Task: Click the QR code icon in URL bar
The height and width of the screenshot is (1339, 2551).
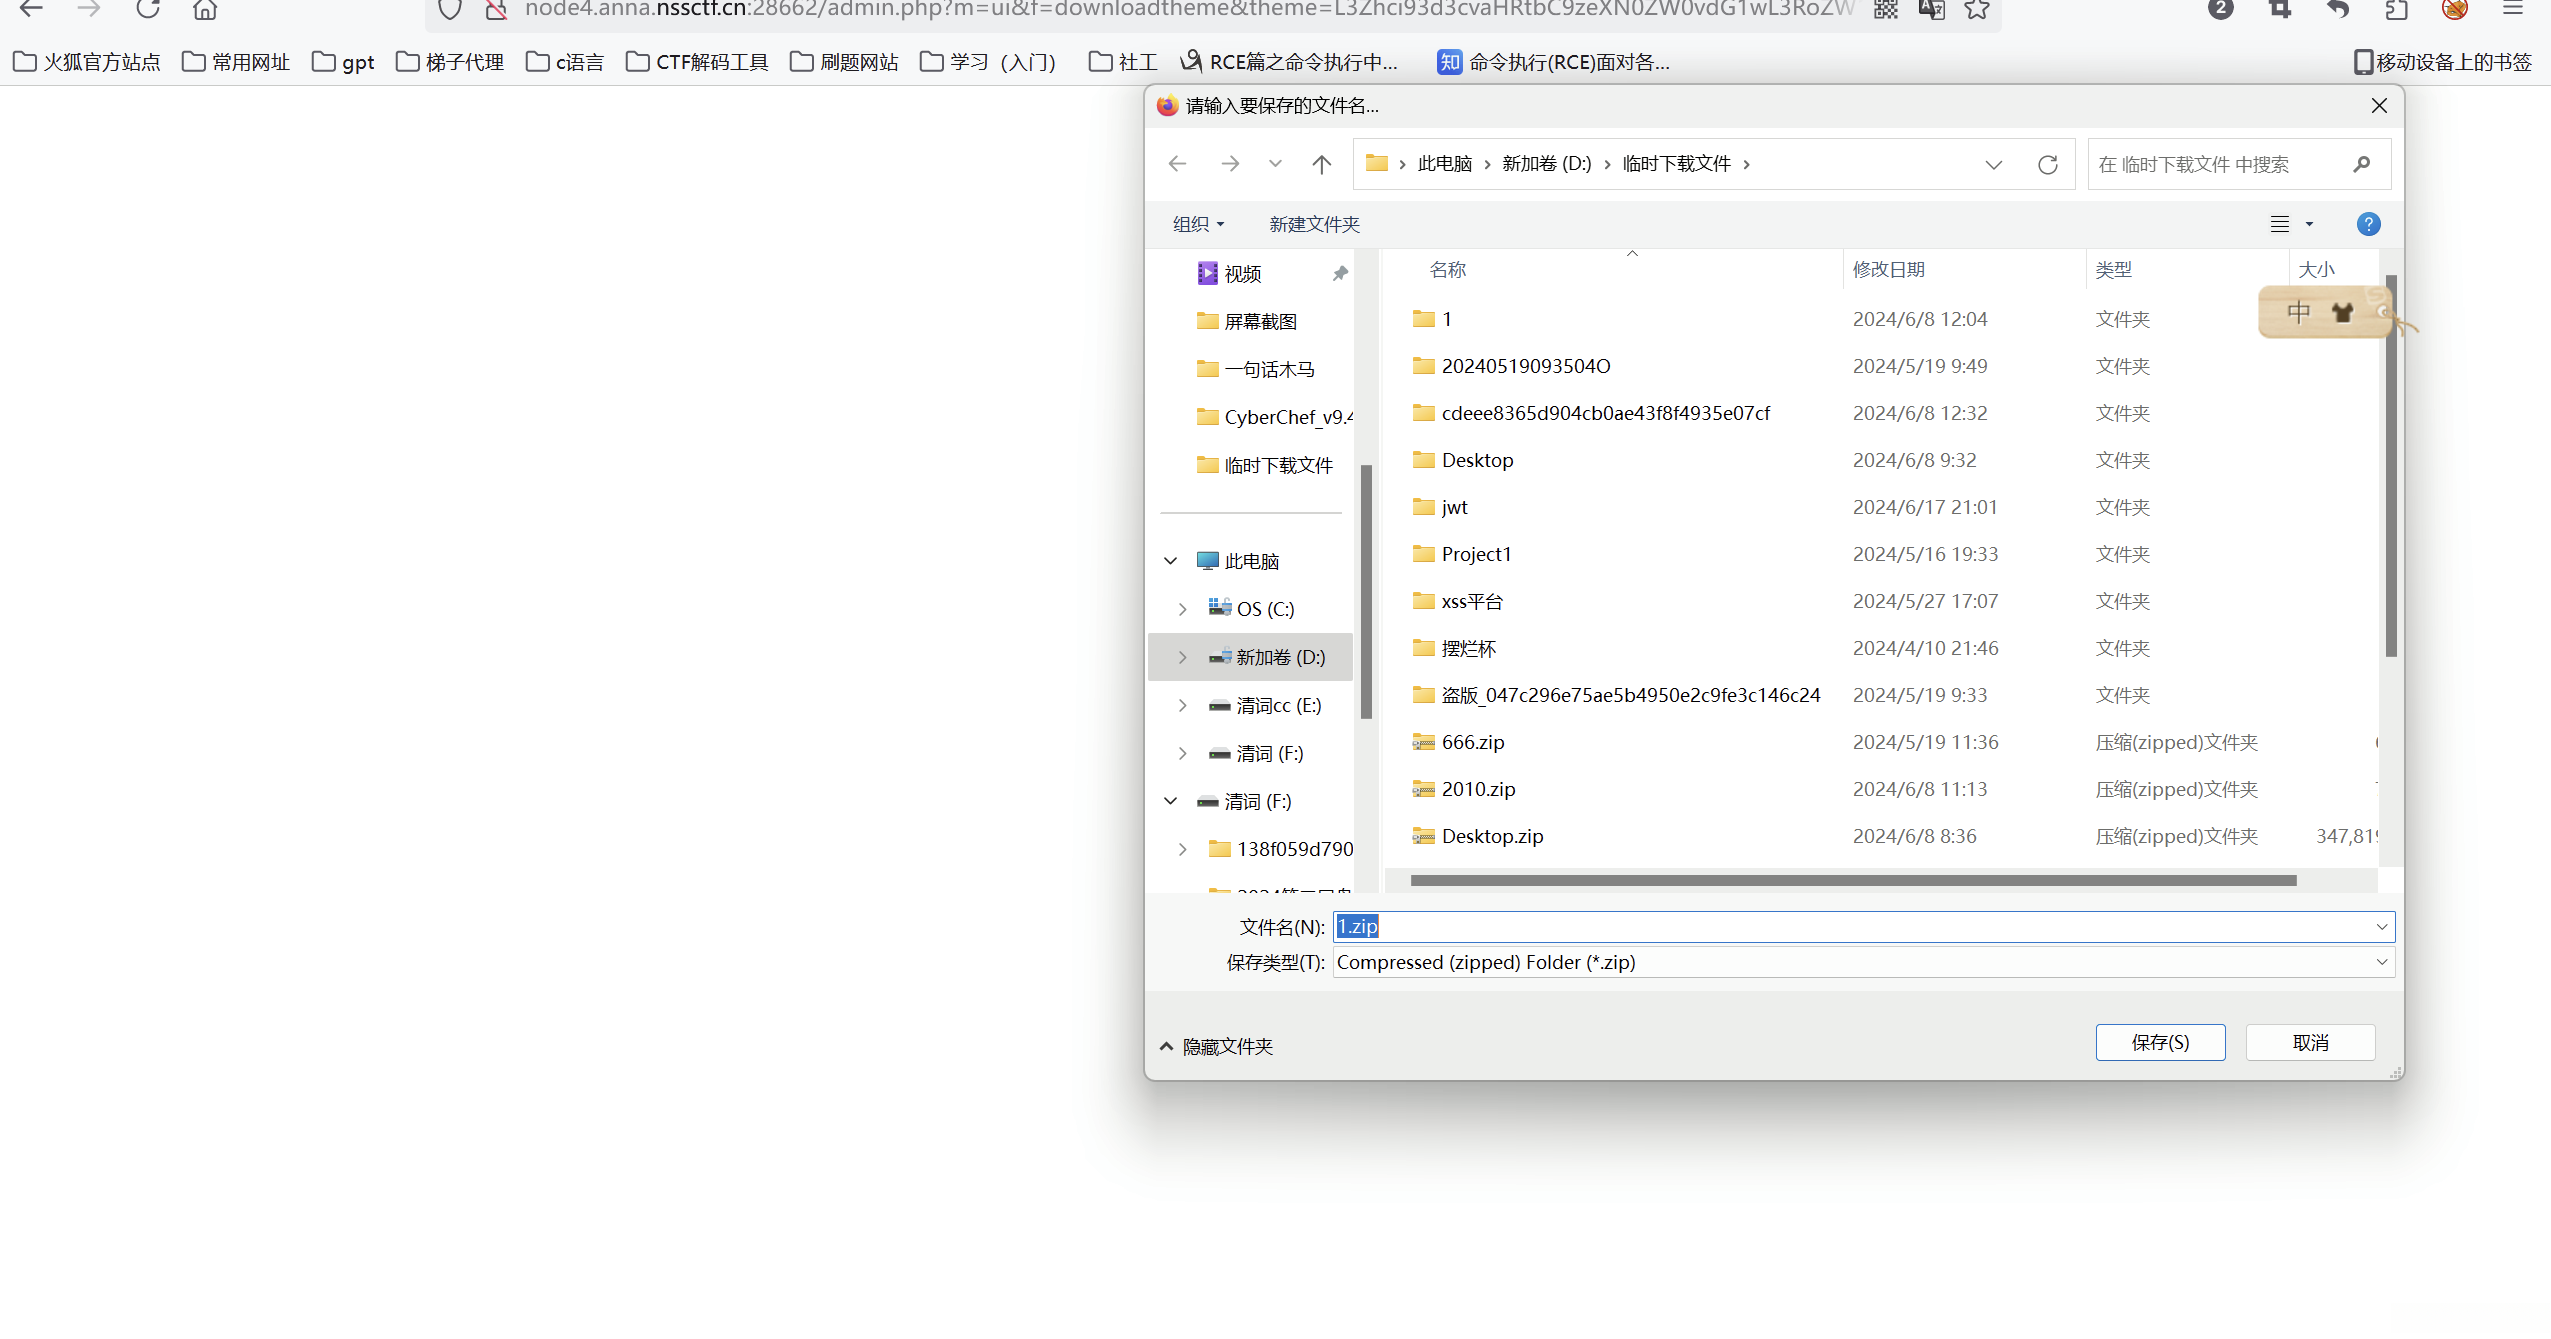Action: [1886, 10]
